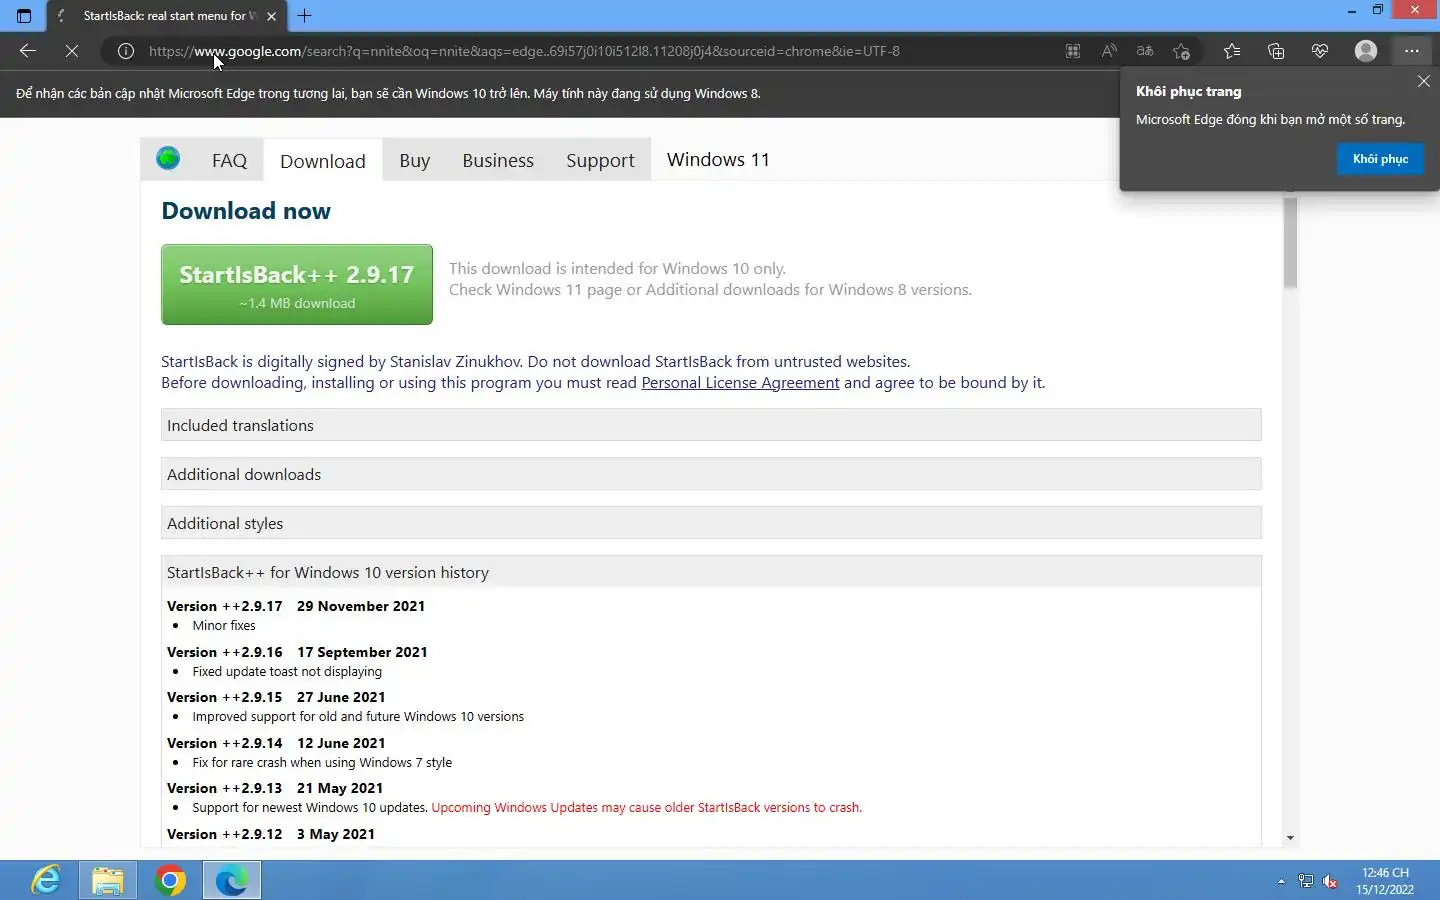Open Edge settings and more menu
The height and width of the screenshot is (900, 1440).
tap(1412, 51)
